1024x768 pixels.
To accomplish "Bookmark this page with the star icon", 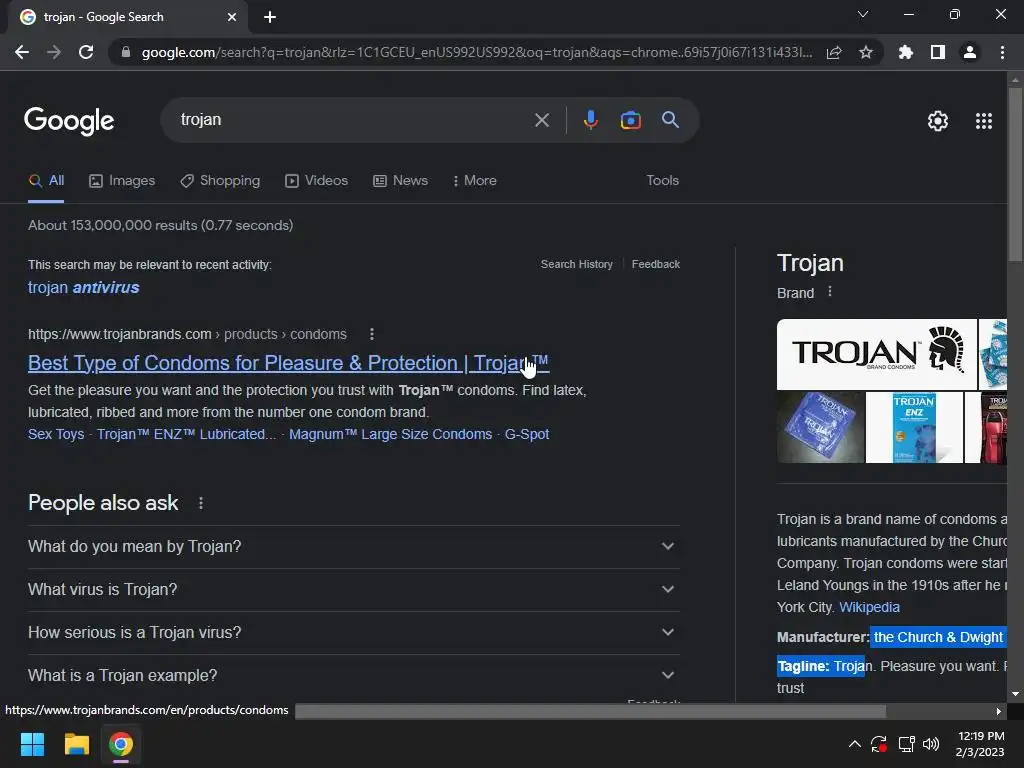I will [x=866, y=53].
